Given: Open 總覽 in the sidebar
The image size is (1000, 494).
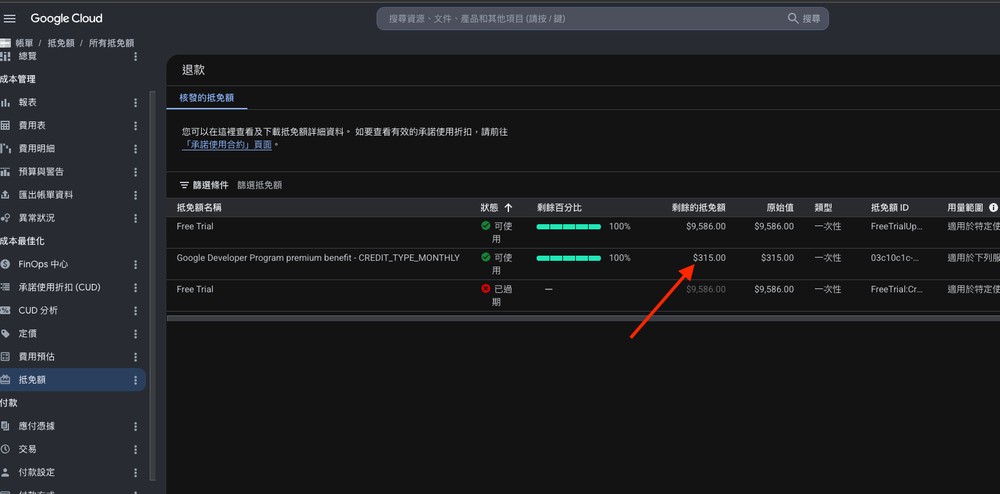Looking at the screenshot, I should tap(28, 56).
